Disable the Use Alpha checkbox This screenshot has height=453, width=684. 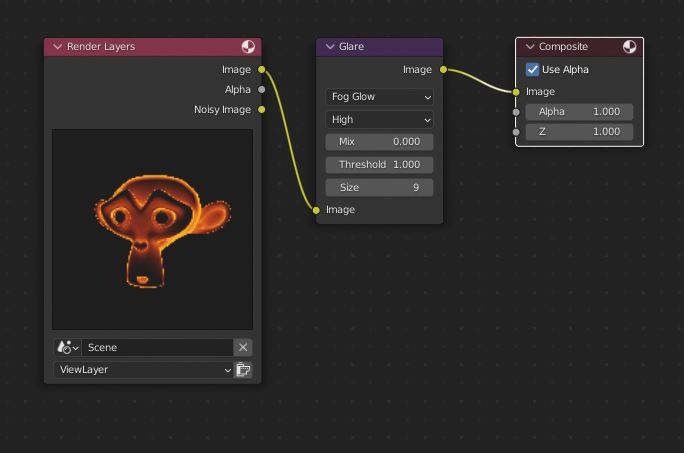click(533, 70)
